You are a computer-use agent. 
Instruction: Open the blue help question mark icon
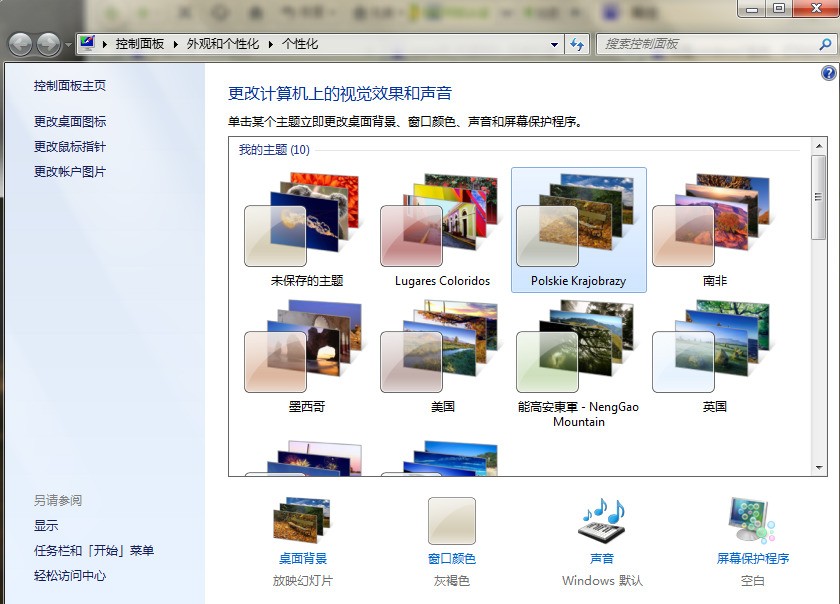click(x=828, y=73)
